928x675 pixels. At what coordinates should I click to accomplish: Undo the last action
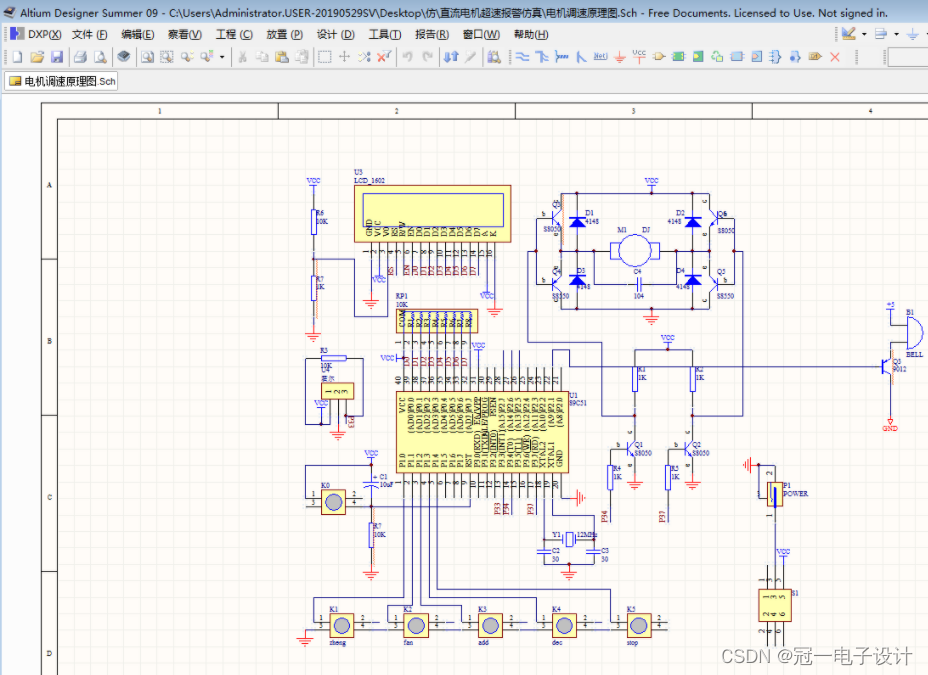[408, 57]
